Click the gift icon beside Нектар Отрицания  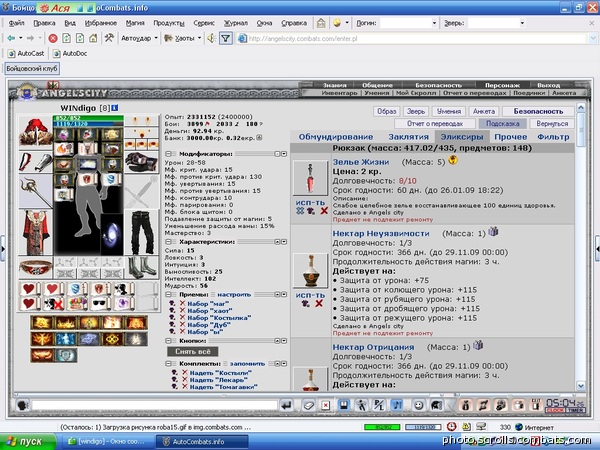click(478, 345)
